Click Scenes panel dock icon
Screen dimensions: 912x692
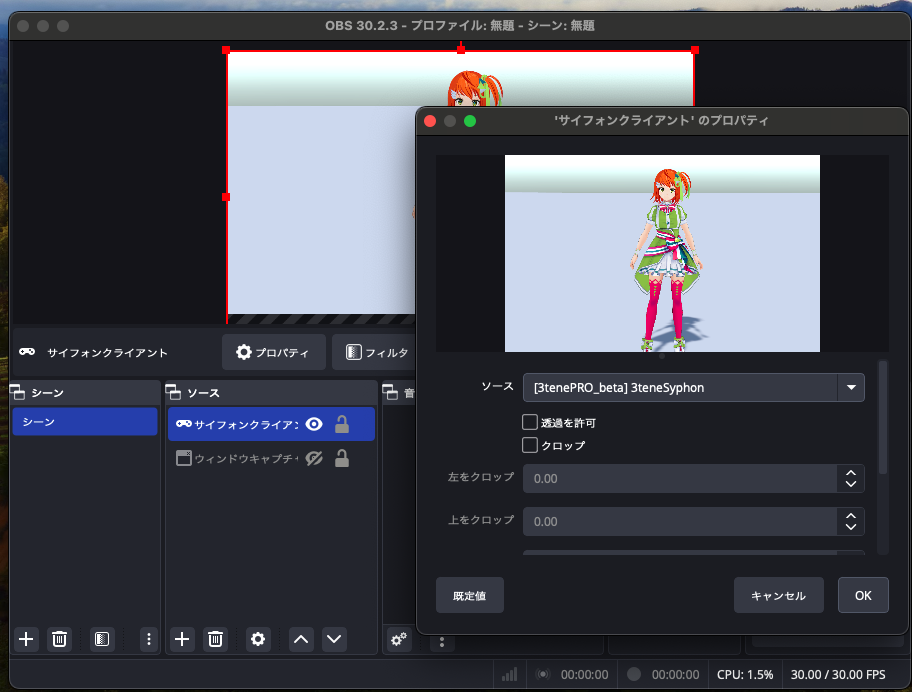pos(18,393)
